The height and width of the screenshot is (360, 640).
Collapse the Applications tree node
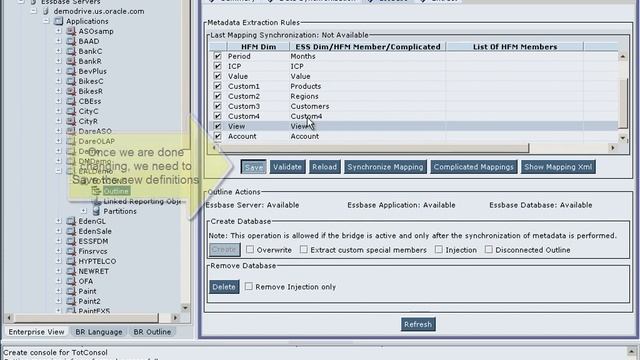click(46, 21)
